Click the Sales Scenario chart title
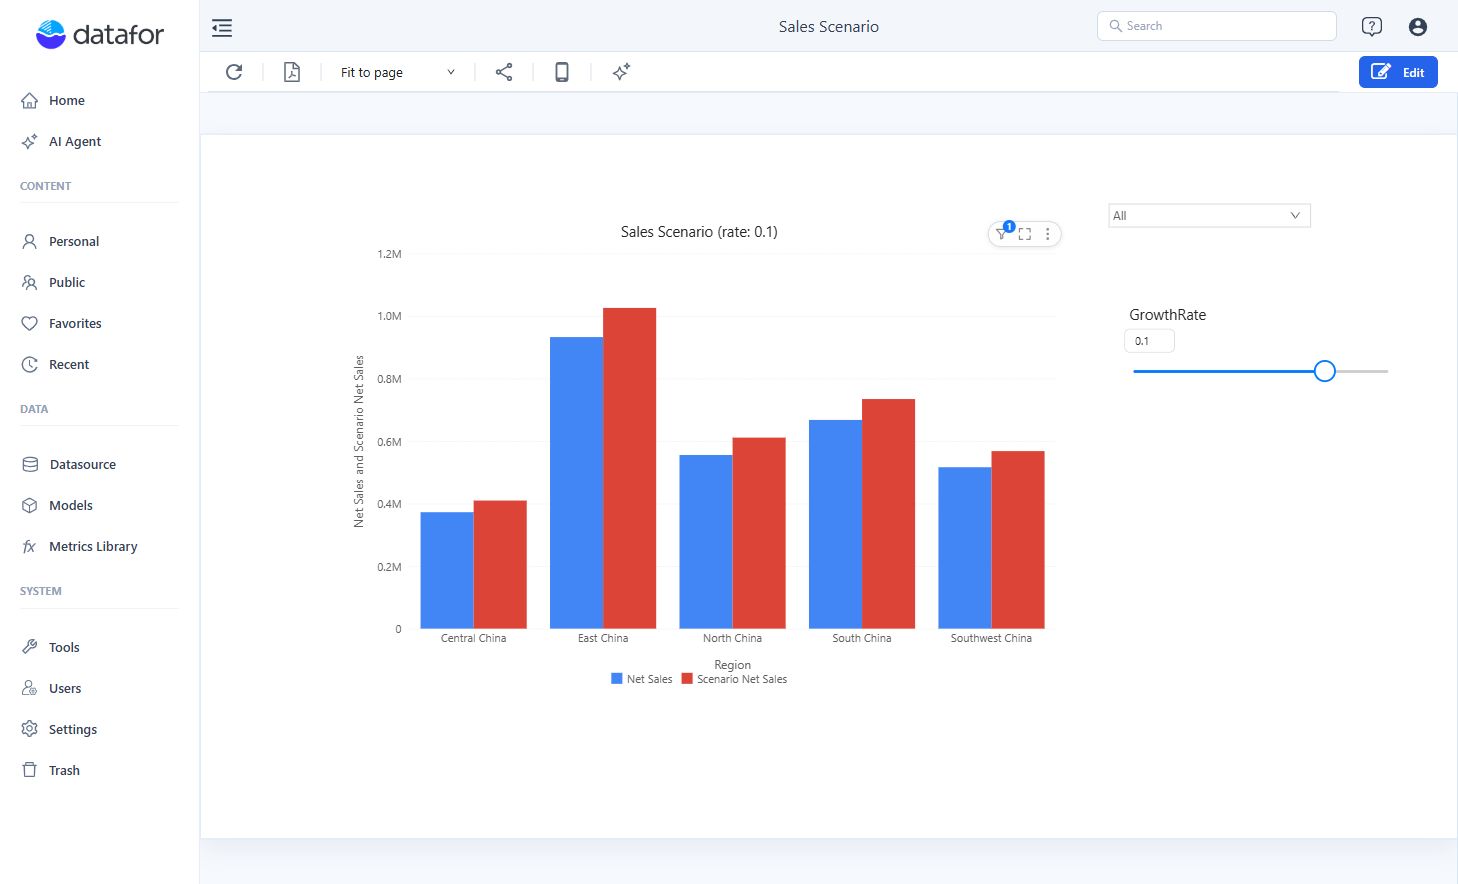This screenshot has height=884, width=1458. pos(699,232)
